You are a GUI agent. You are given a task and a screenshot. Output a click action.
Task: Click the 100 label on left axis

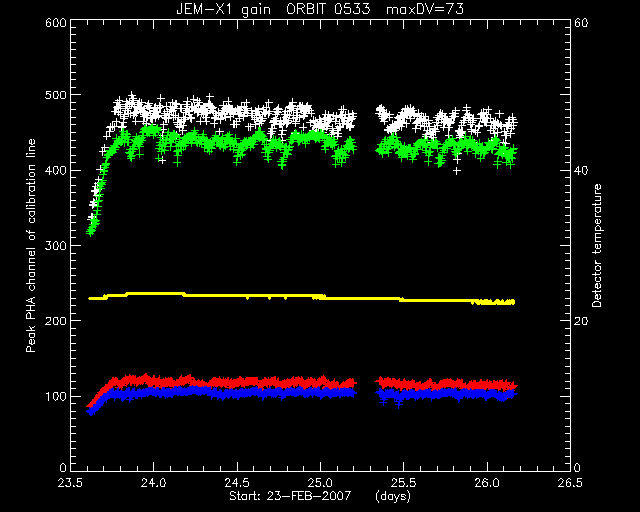56,396
